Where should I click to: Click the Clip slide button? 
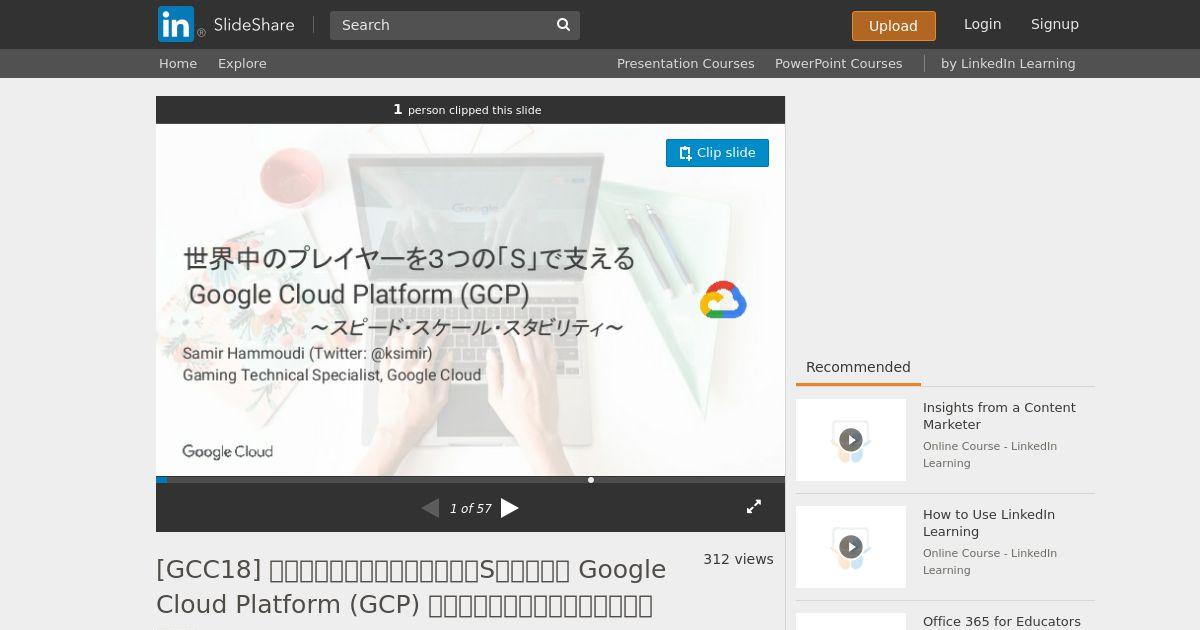717,153
